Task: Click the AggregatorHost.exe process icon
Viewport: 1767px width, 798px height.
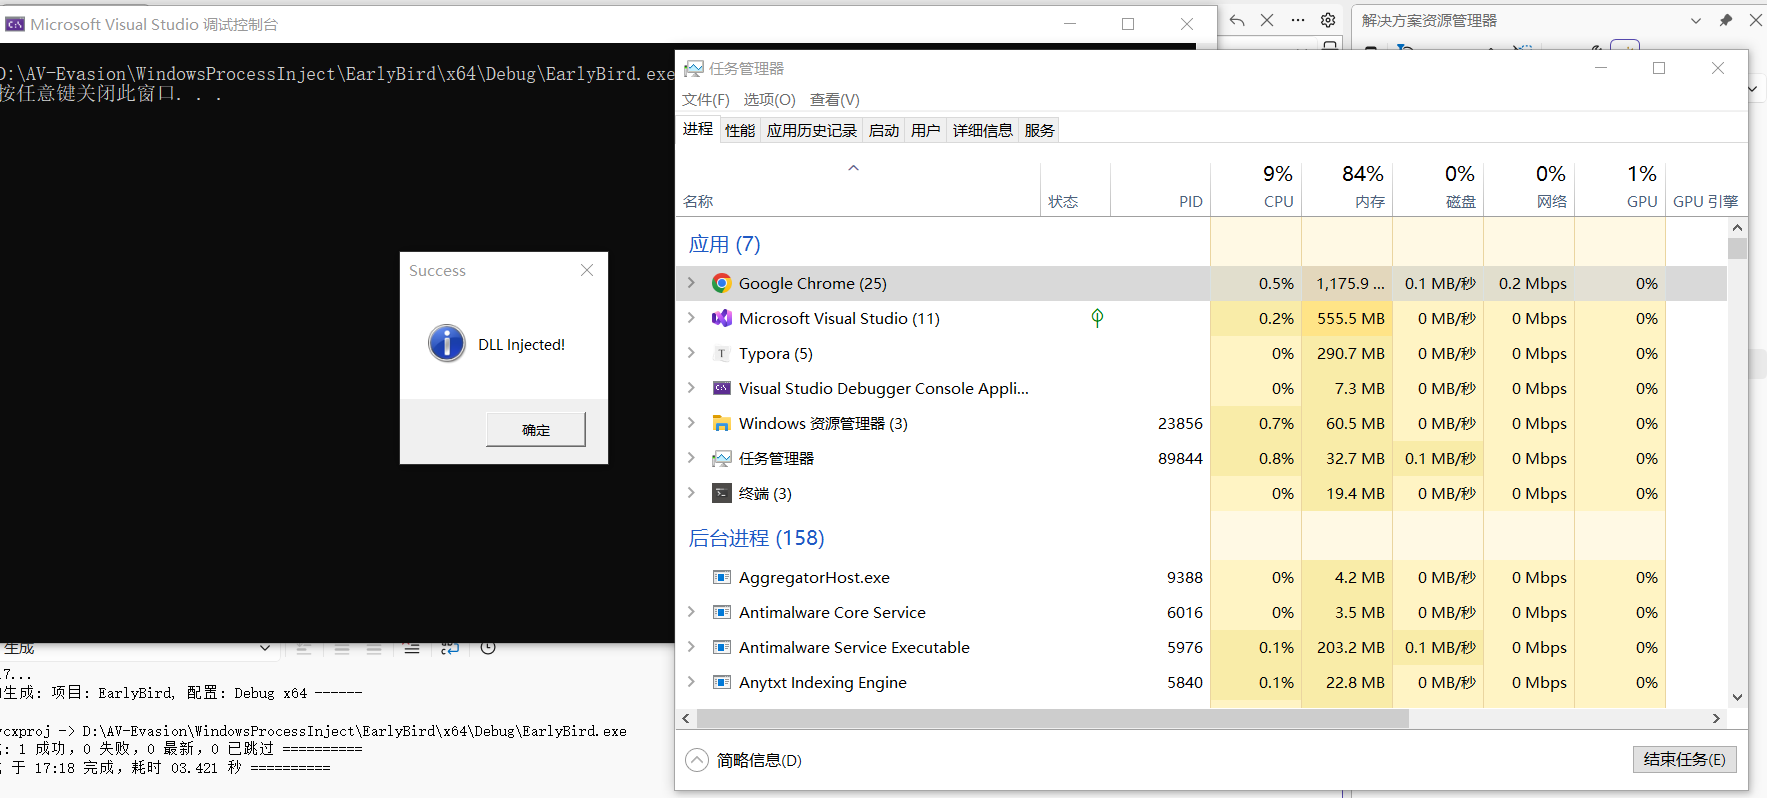Action: [721, 578]
